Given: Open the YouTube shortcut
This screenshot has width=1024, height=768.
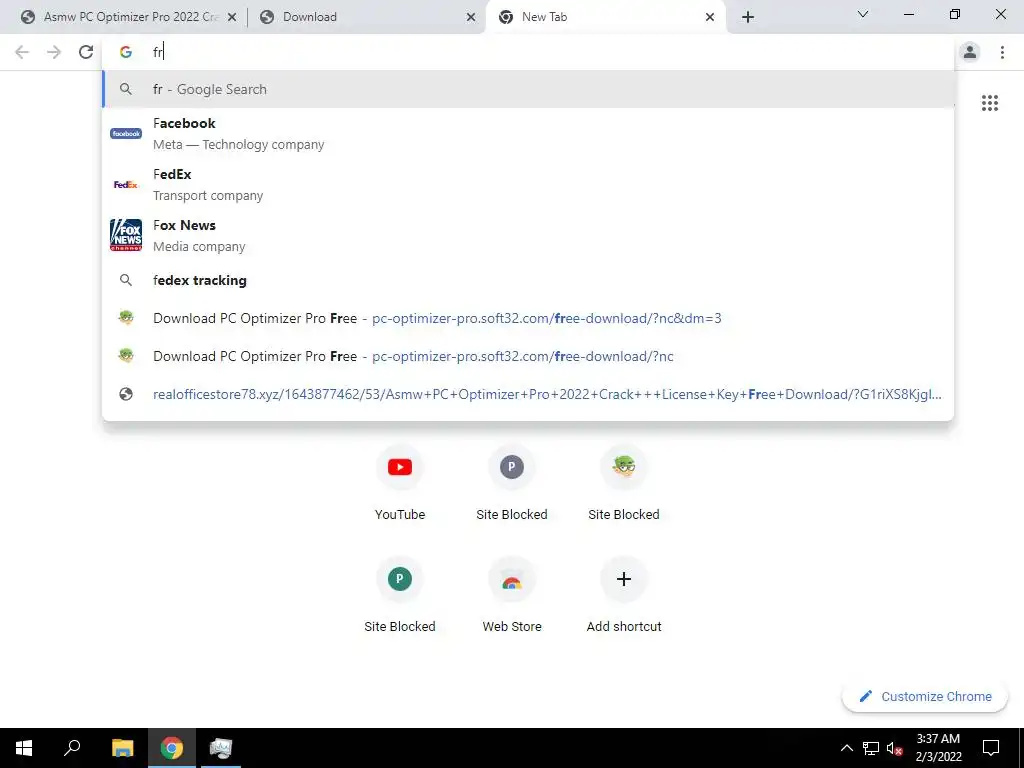Looking at the screenshot, I should click(400, 483).
